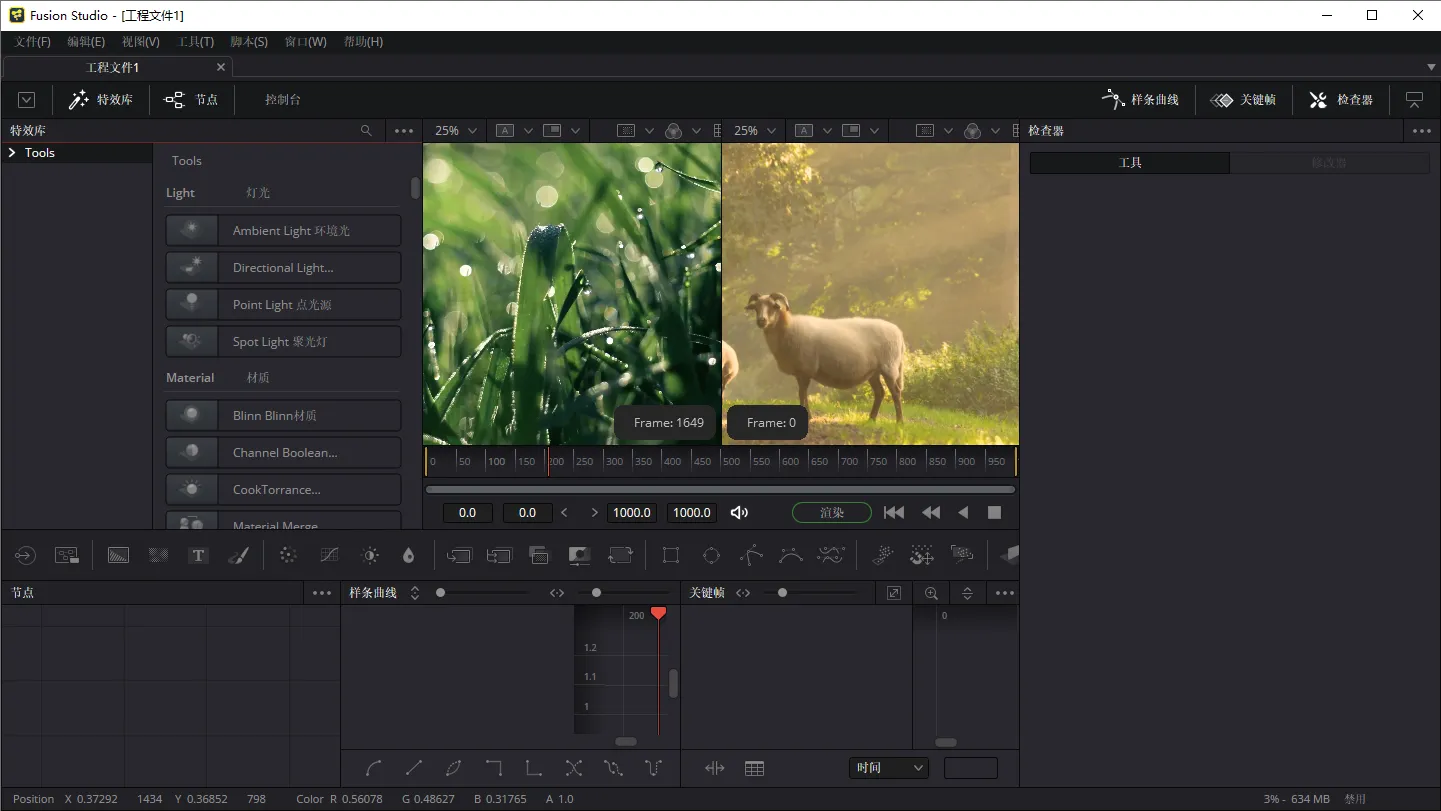Open the 时间 dropdown in the keyframes panel
Image resolution: width=1441 pixels, height=811 pixels.
click(x=889, y=768)
